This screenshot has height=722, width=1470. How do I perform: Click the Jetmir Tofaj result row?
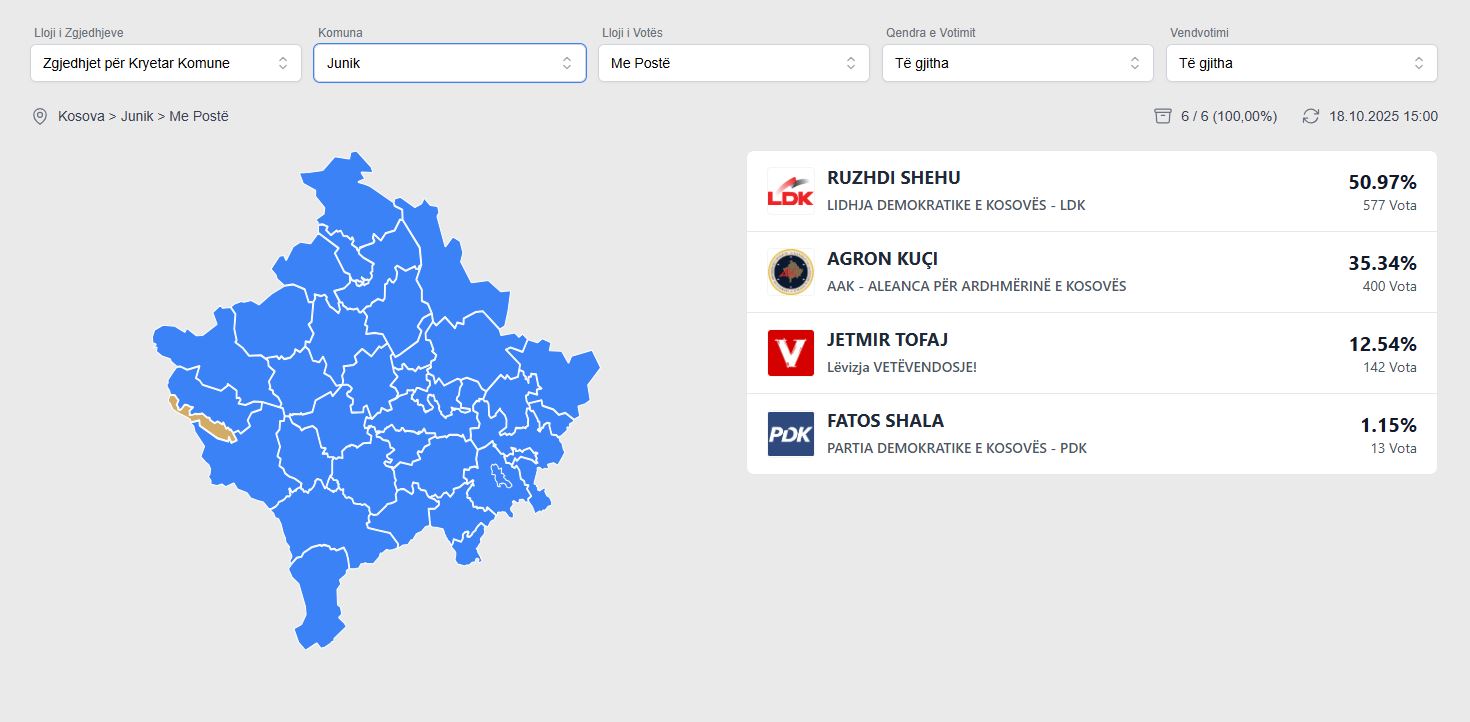pyautogui.click(x=1091, y=353)
